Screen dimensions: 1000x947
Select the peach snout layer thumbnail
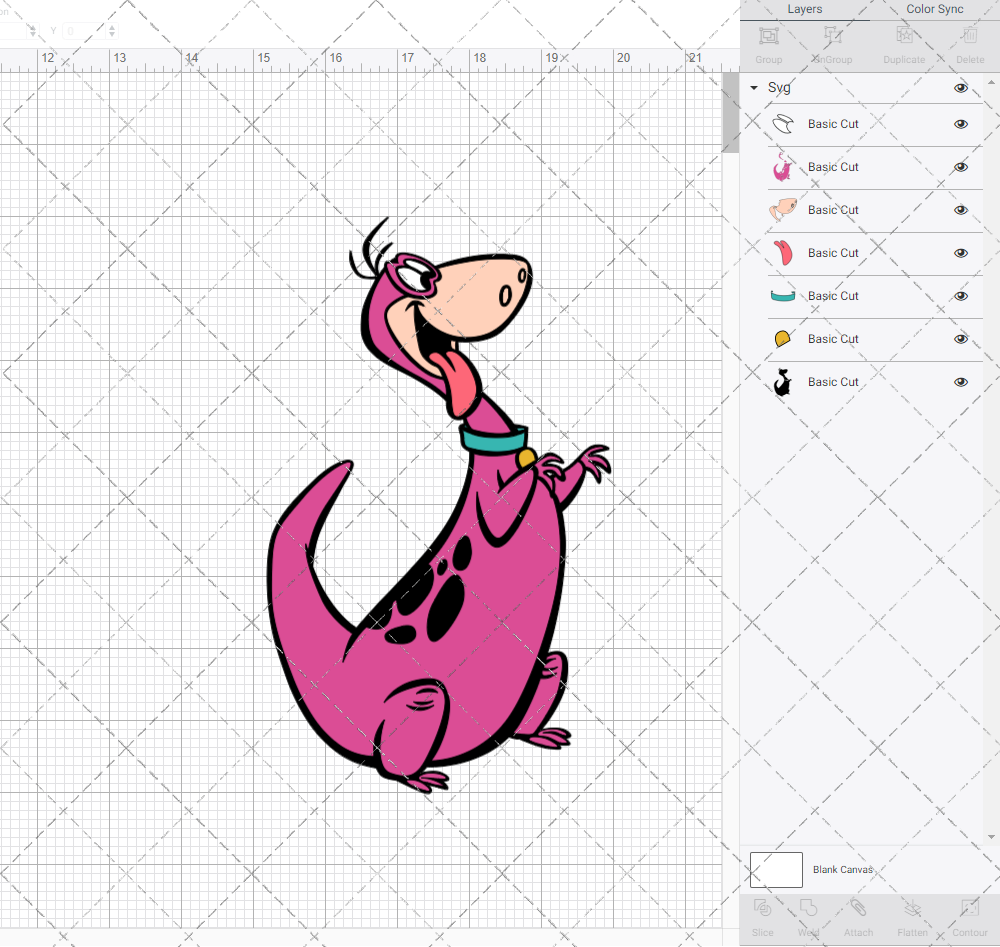[x=783, y=210]
